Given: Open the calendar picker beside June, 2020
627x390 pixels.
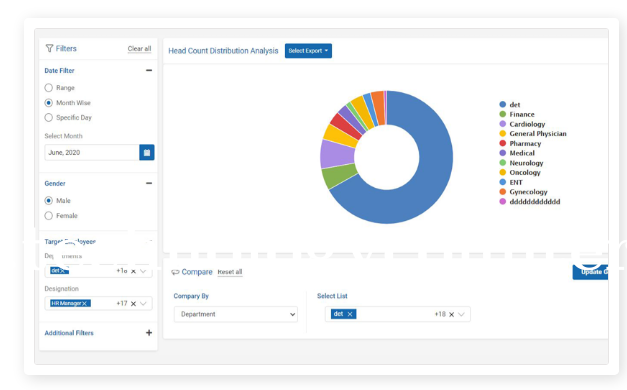Looking at the screenshot, I should point(147,152).
